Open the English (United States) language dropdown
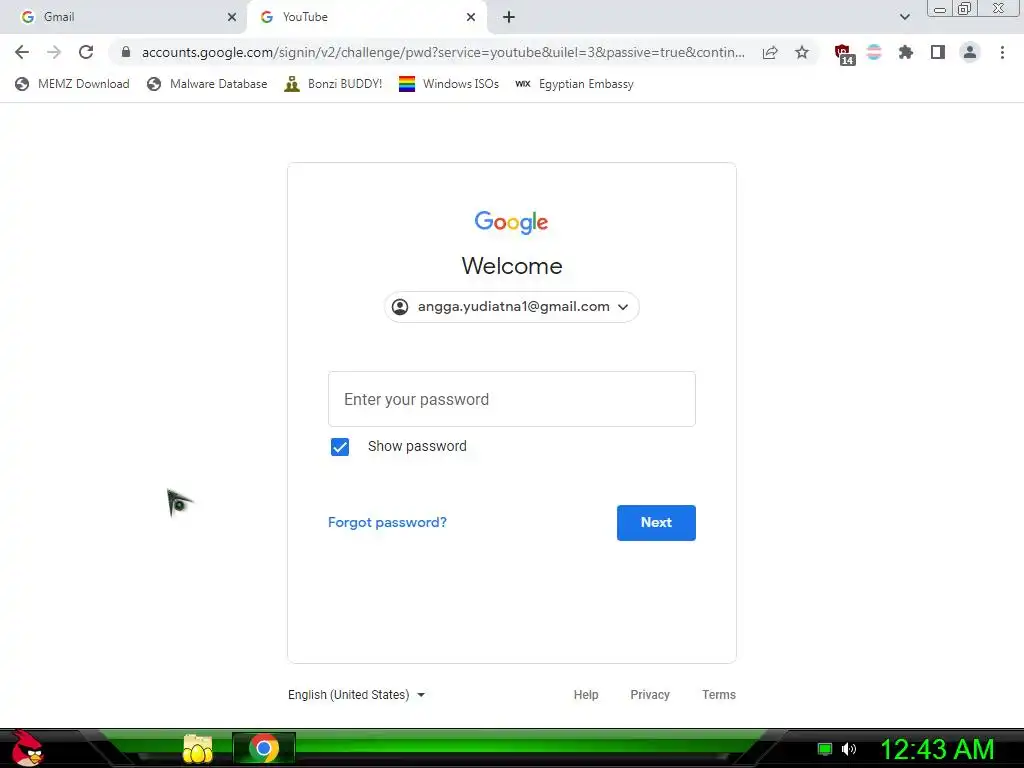Image resolution: width=1024 pixels, height=768 pixels. tap(357, 695)
